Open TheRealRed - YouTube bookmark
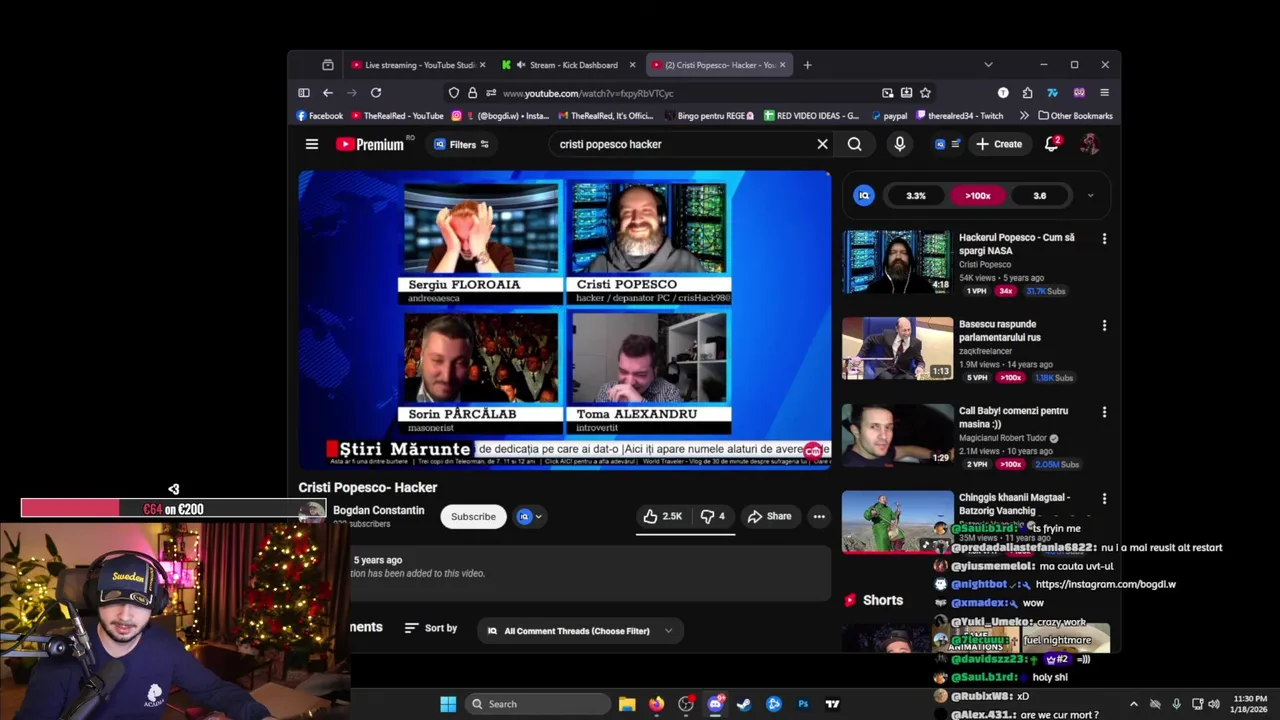The height and width of the screenshot is (720, 1280). click(x=397, y=116)
